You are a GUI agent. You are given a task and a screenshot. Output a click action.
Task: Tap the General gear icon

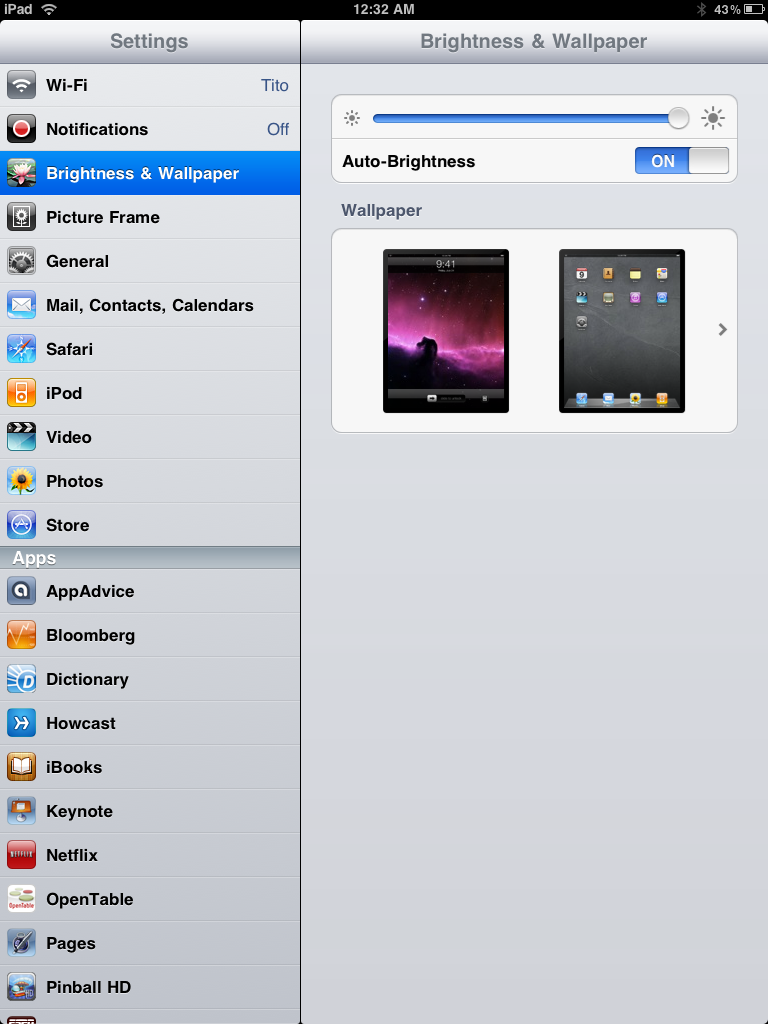click(x=22, y=261)
